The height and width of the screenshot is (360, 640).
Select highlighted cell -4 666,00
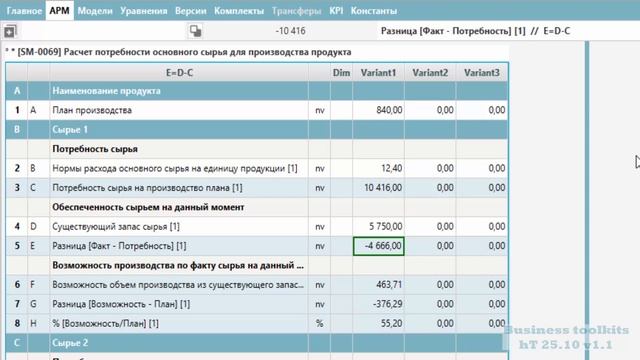(x=378, y=246)
